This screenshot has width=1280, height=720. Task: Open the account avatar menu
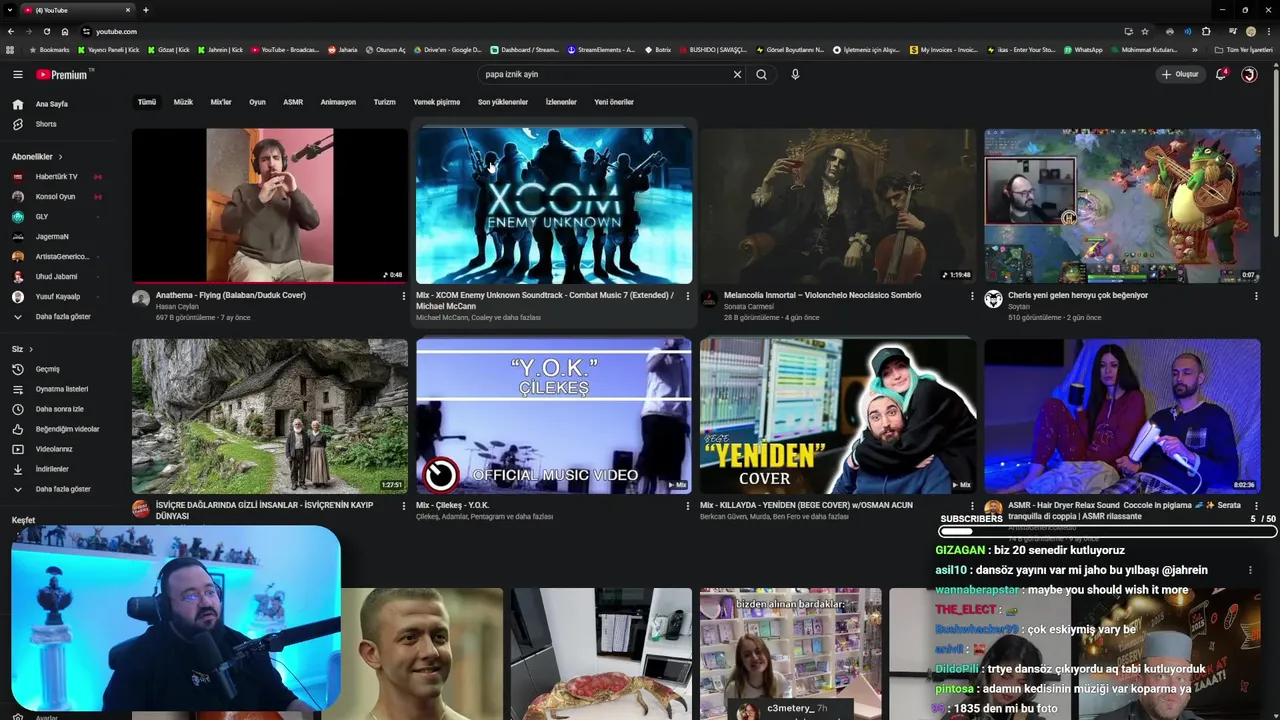pos(1249,74)
